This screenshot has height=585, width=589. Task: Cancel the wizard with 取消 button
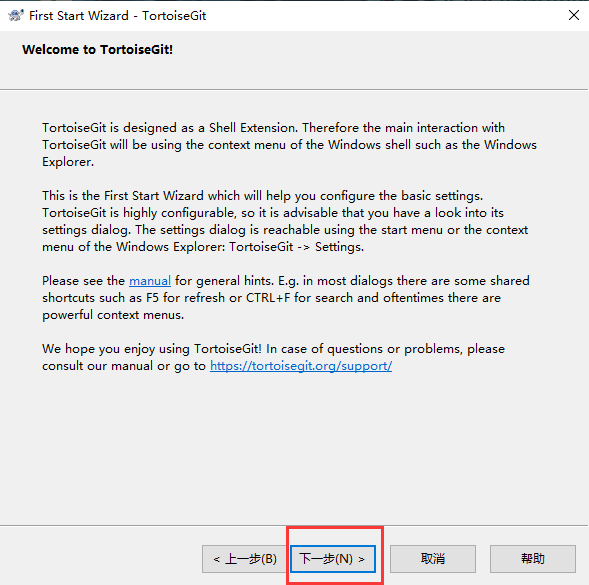coord(433,559)
